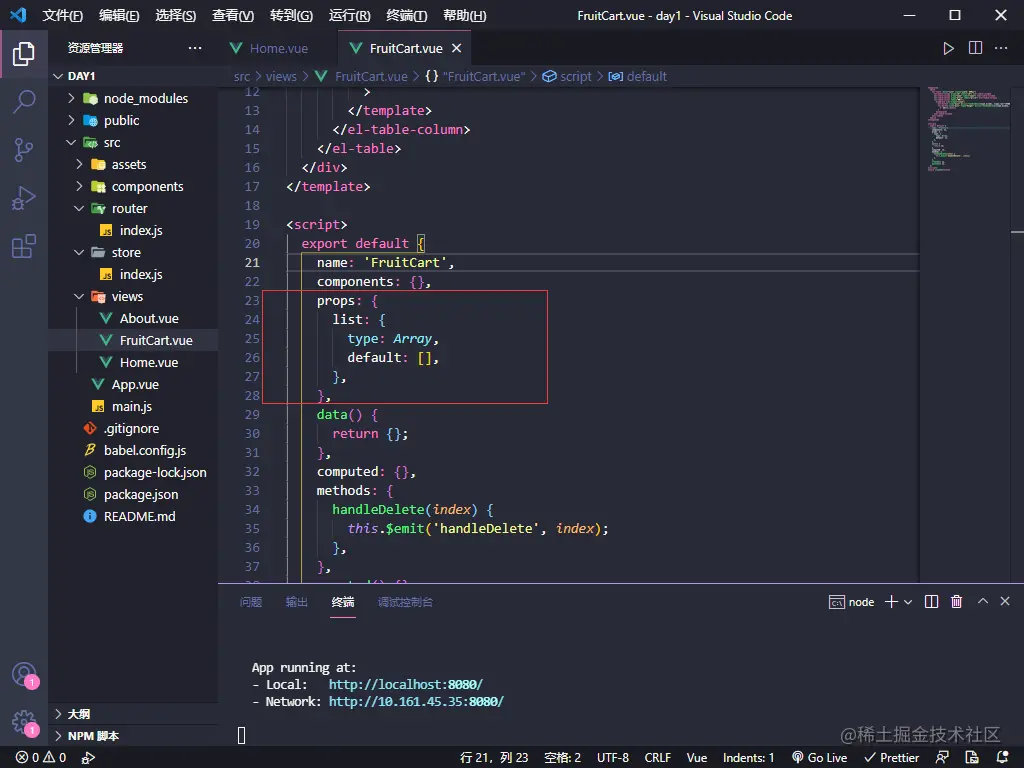Open the localhost:8080 link in terminal
1024x768 pixels.
point(405,684)
